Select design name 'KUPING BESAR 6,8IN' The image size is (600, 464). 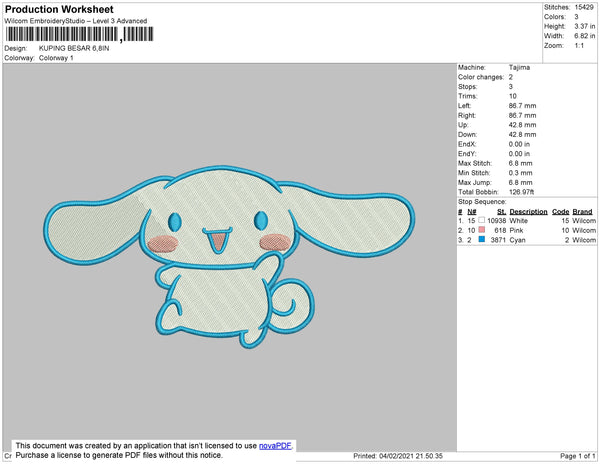click(x=74, y=48)
